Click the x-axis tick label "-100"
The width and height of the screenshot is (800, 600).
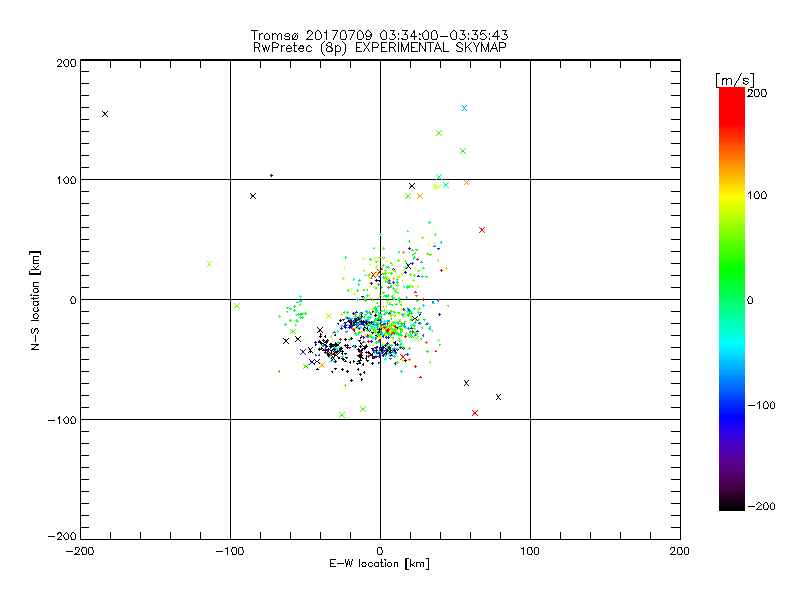coord(230,551)
